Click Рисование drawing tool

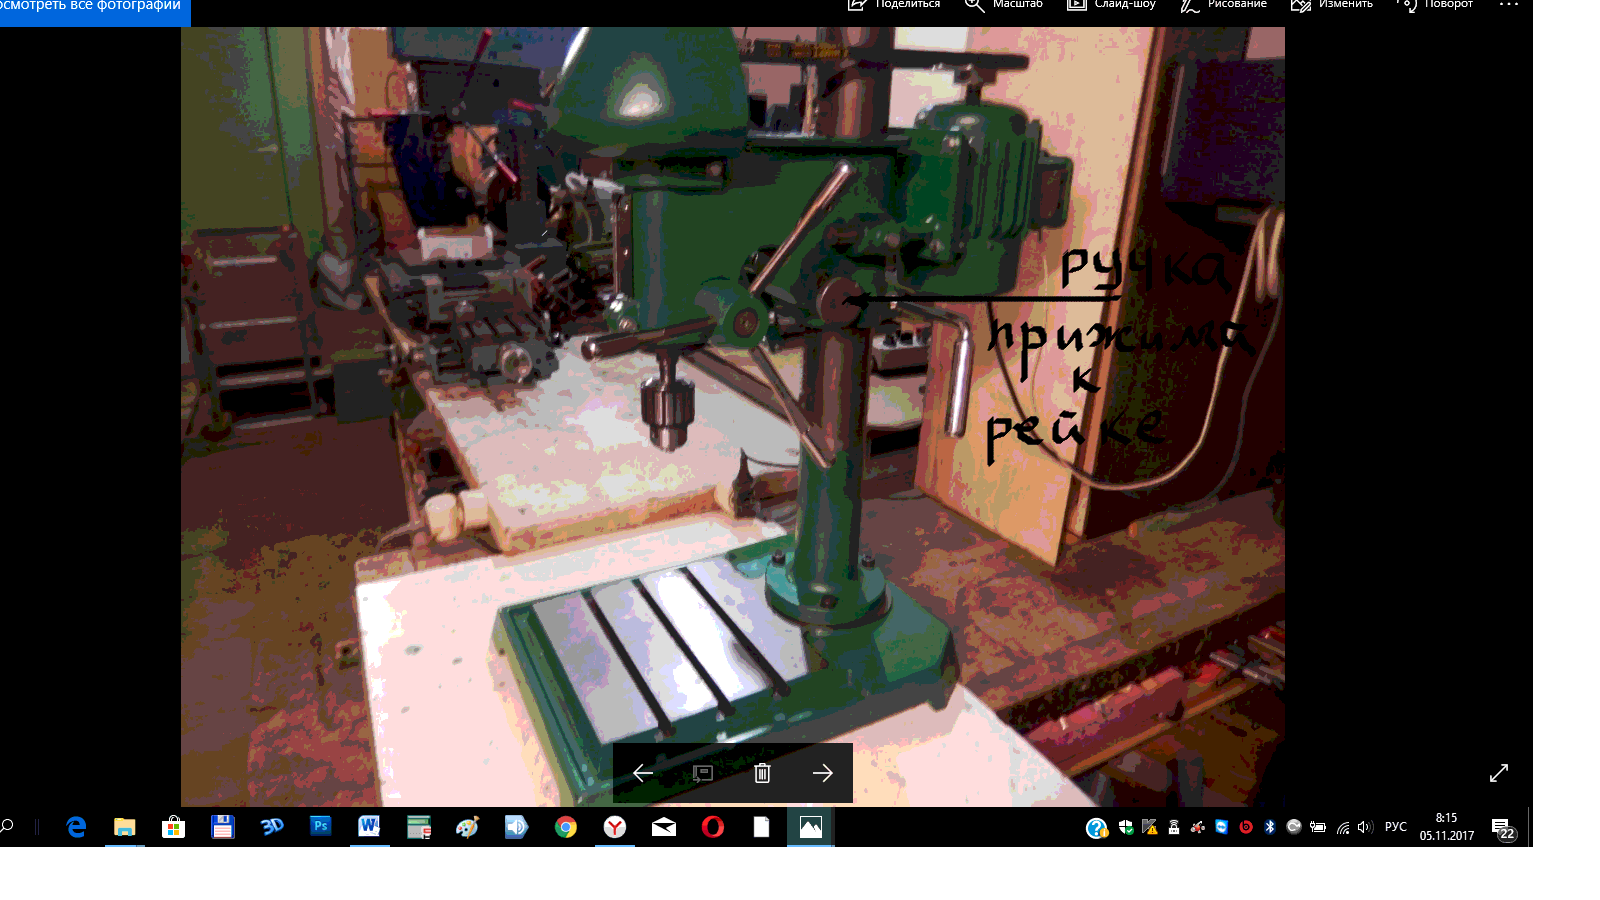(1223, 5)
